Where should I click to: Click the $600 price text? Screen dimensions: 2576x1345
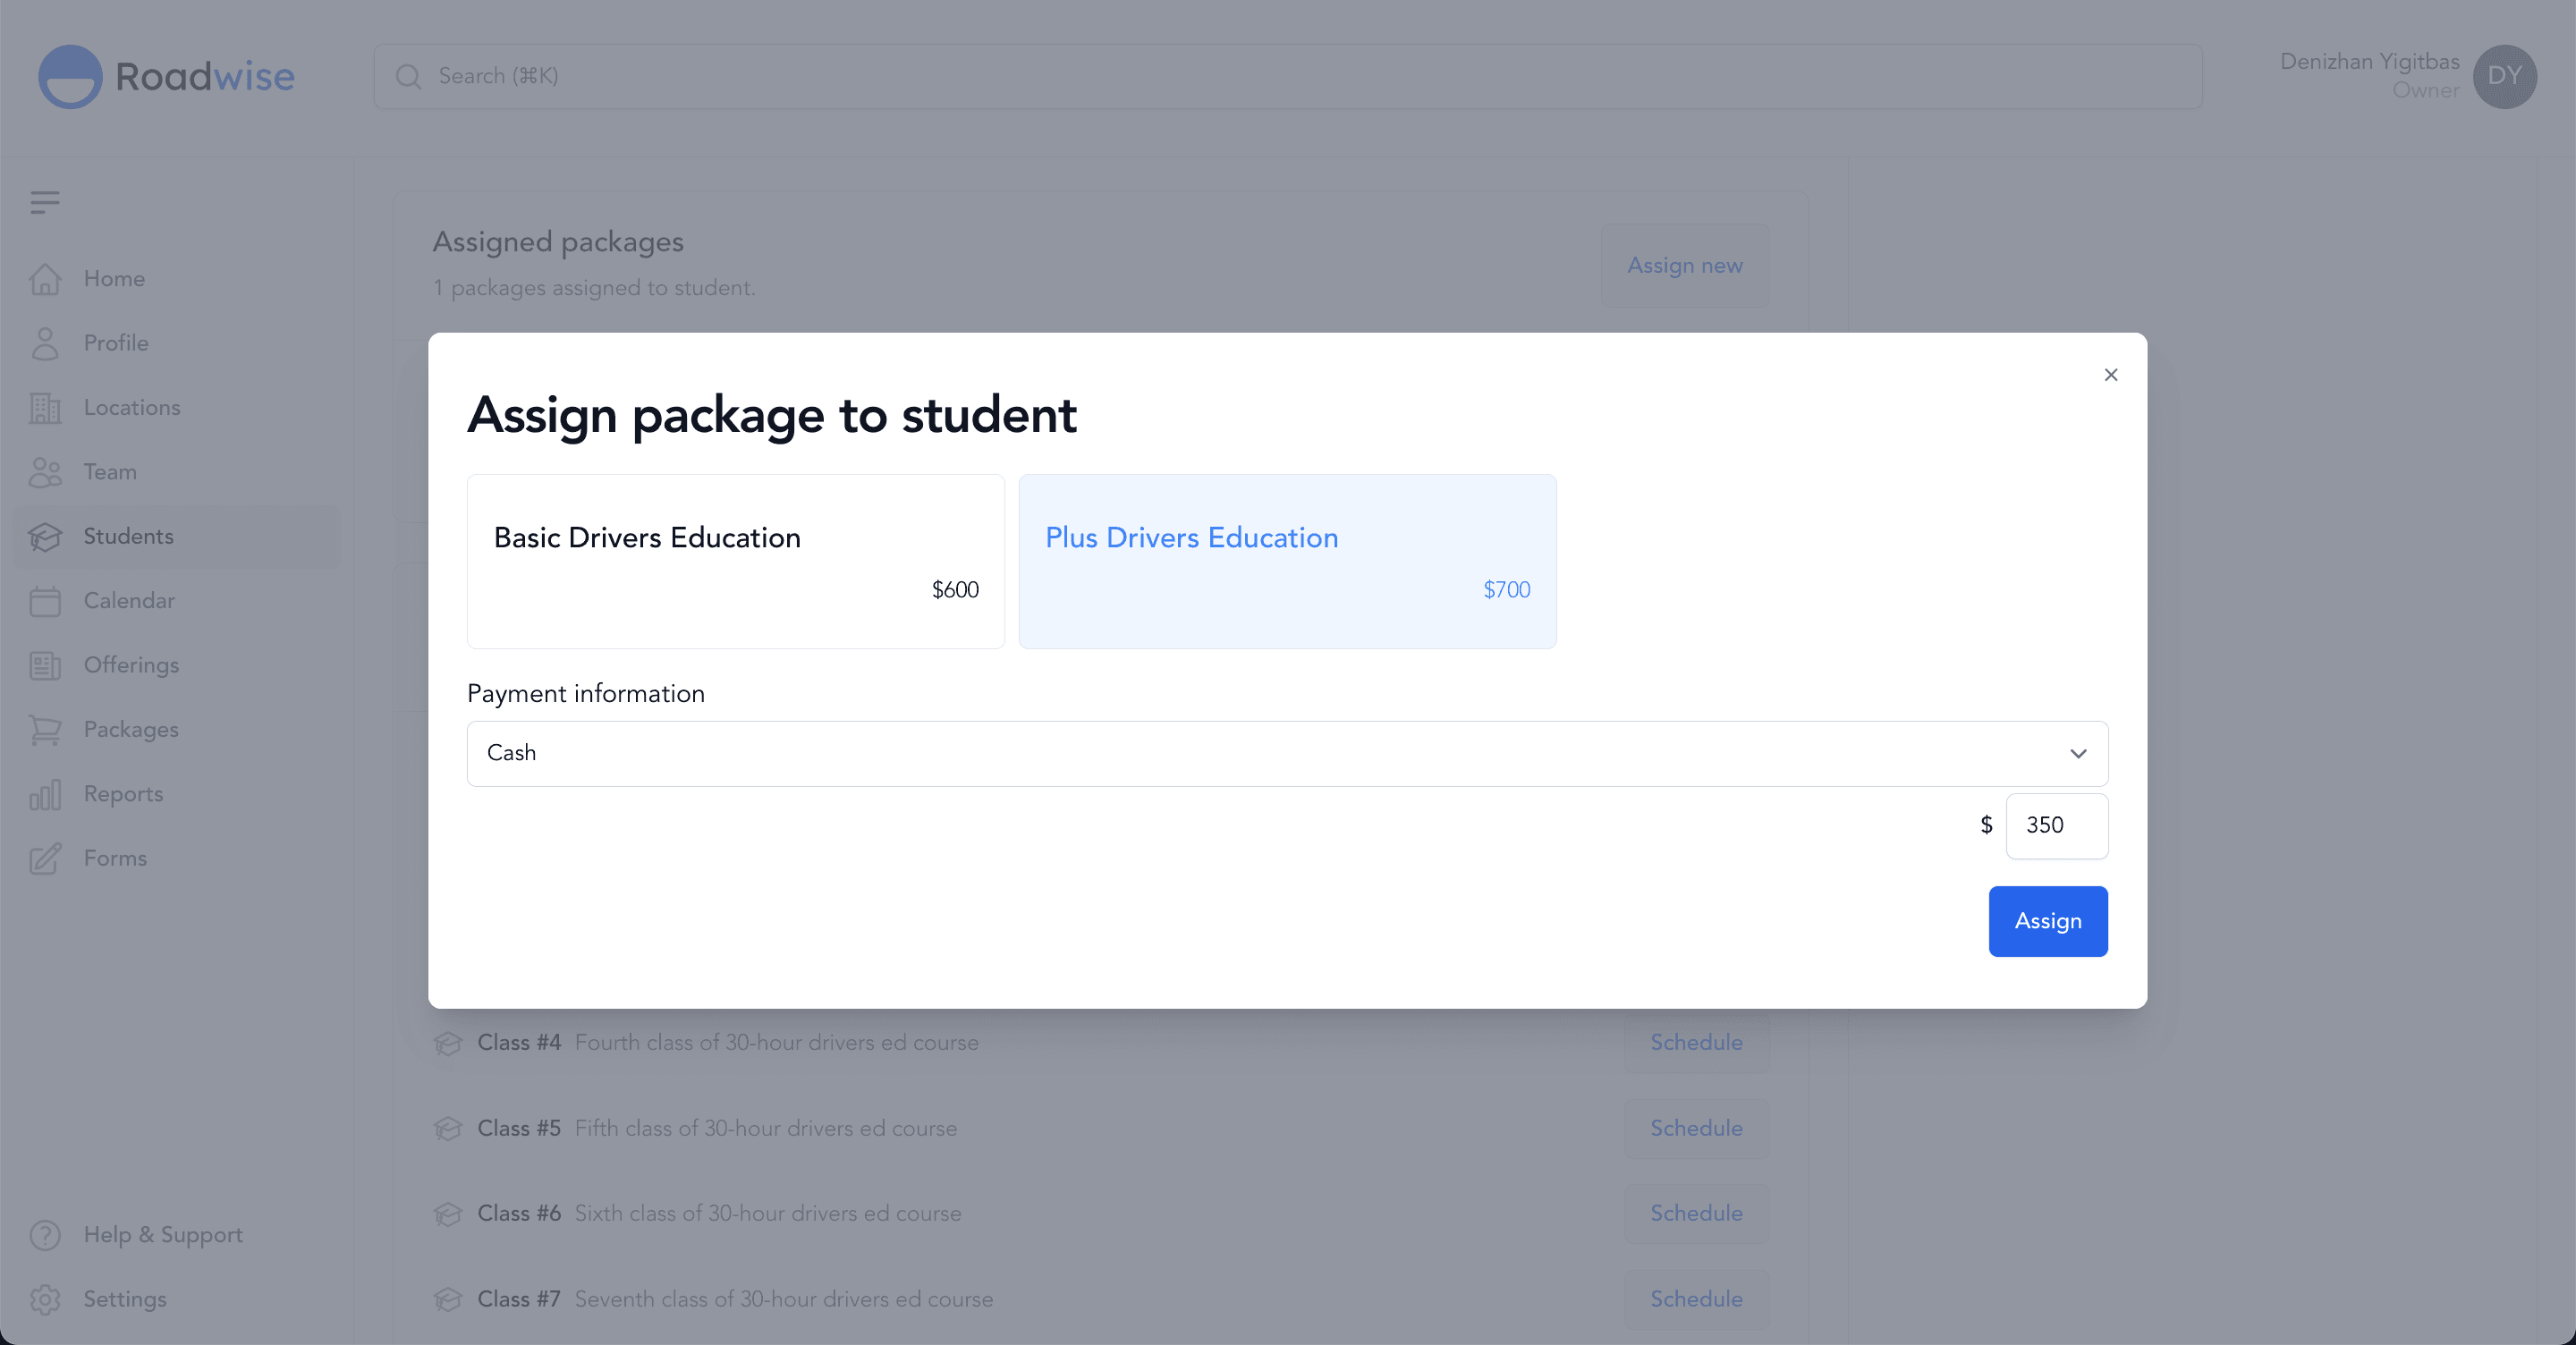click(x=955, y=590)
